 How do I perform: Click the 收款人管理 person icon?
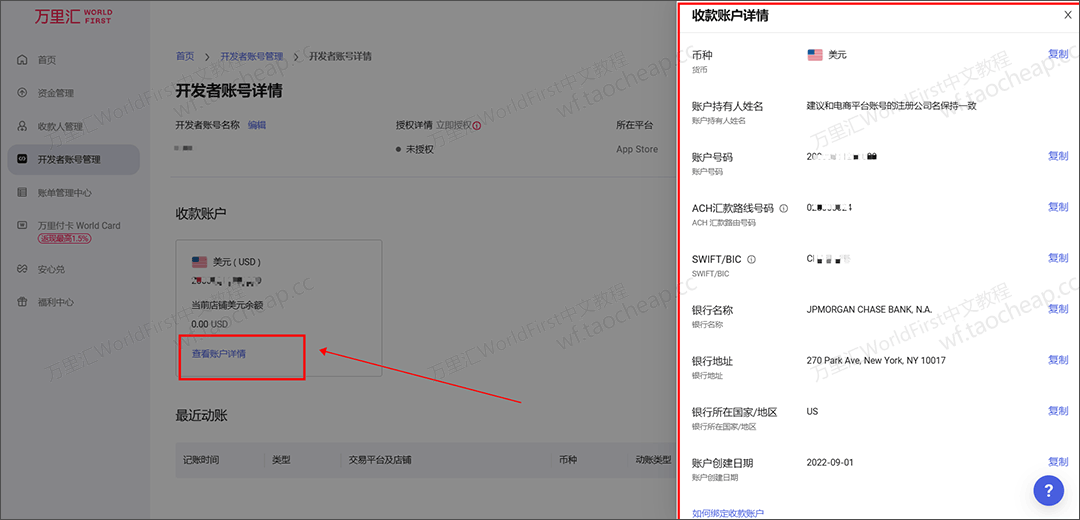coord(22,126)
